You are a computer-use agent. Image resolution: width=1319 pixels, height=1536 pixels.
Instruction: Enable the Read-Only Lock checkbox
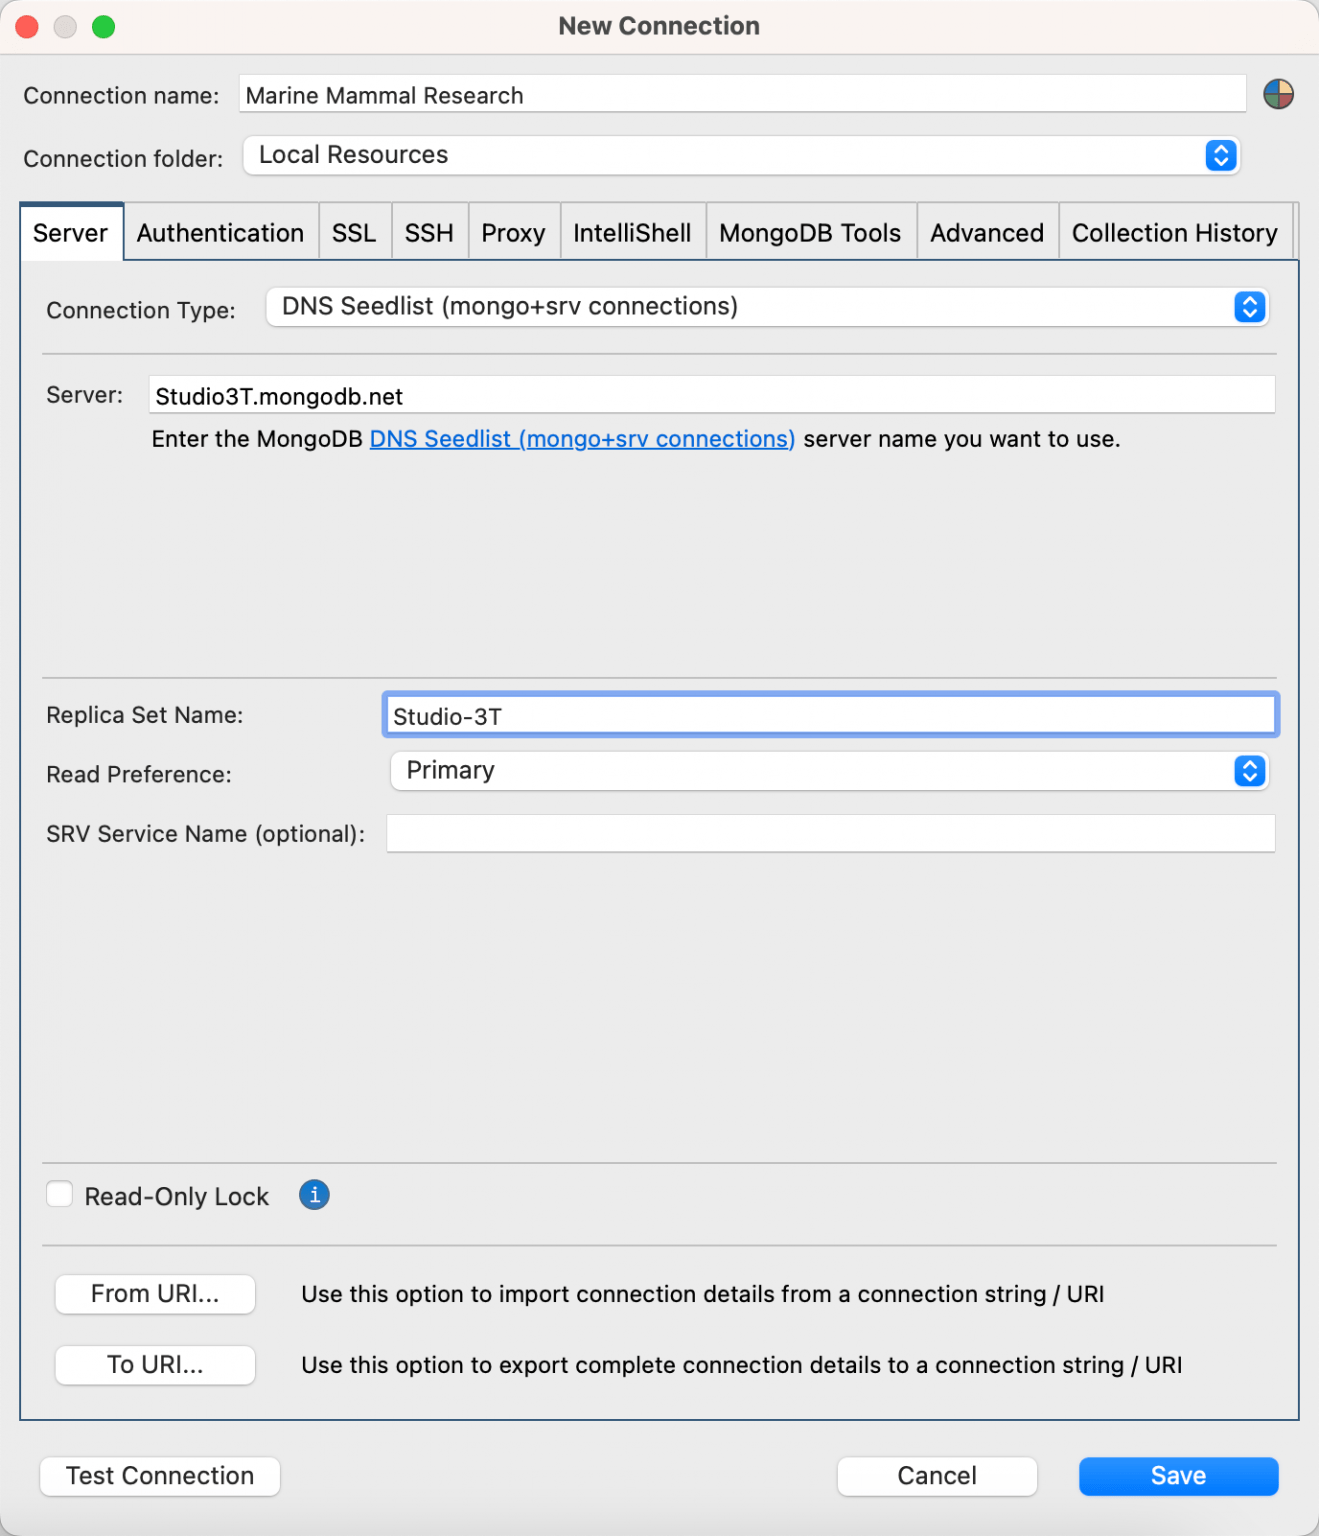tap(60, 1195)
